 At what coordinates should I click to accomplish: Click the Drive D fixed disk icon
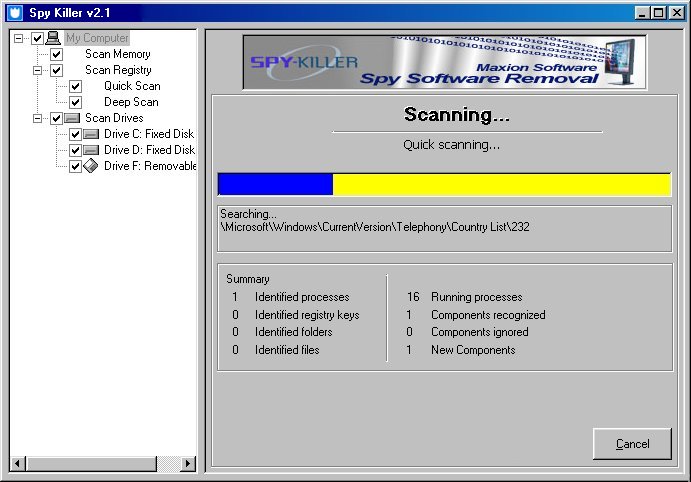(x=91, y=150)
